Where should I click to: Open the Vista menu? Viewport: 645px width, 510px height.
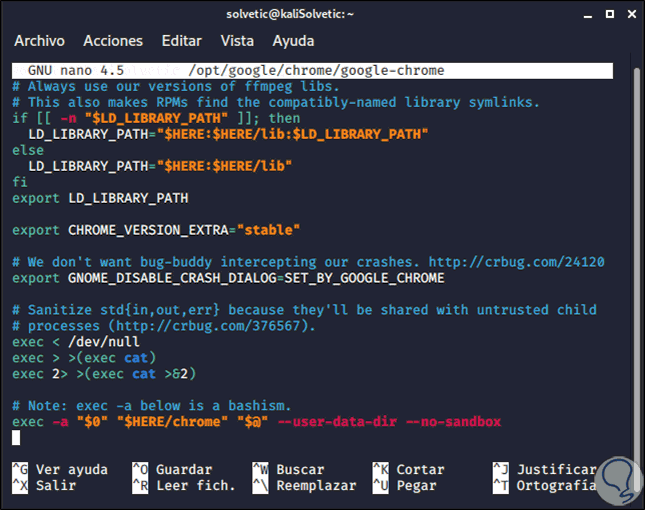[237, 41]
